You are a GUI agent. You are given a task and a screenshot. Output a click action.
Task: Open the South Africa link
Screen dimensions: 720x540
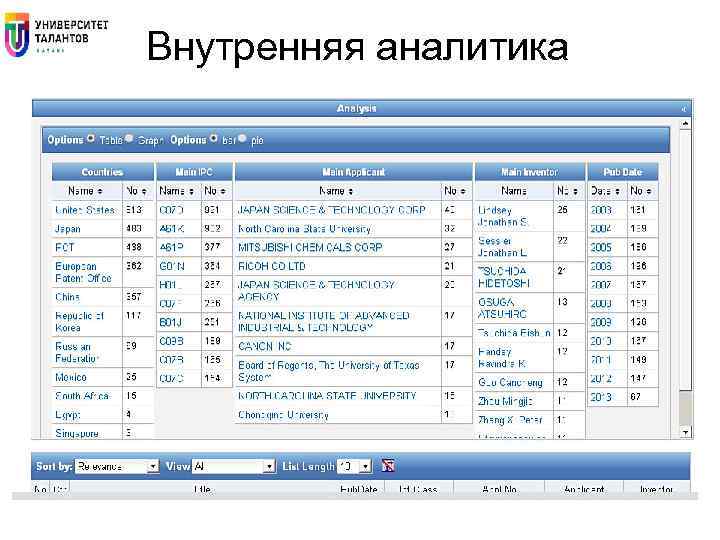[82, 396]
